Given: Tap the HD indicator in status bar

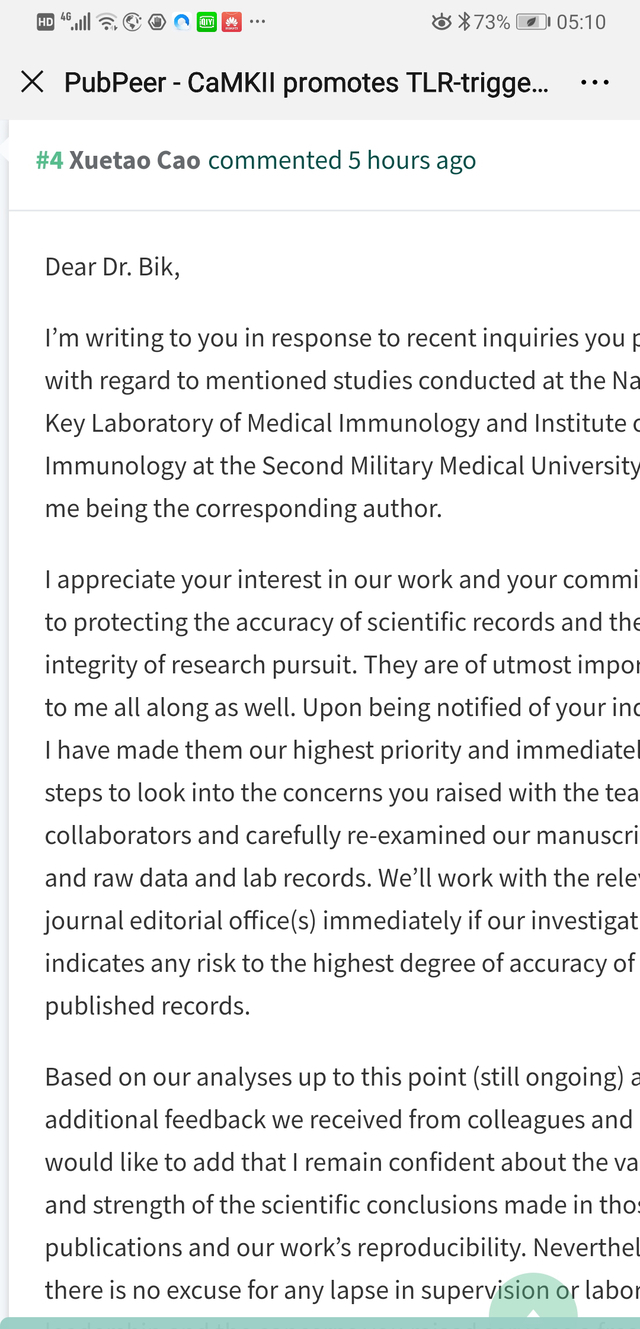Looking at the screenshot, I should click(x=45, y=22).
